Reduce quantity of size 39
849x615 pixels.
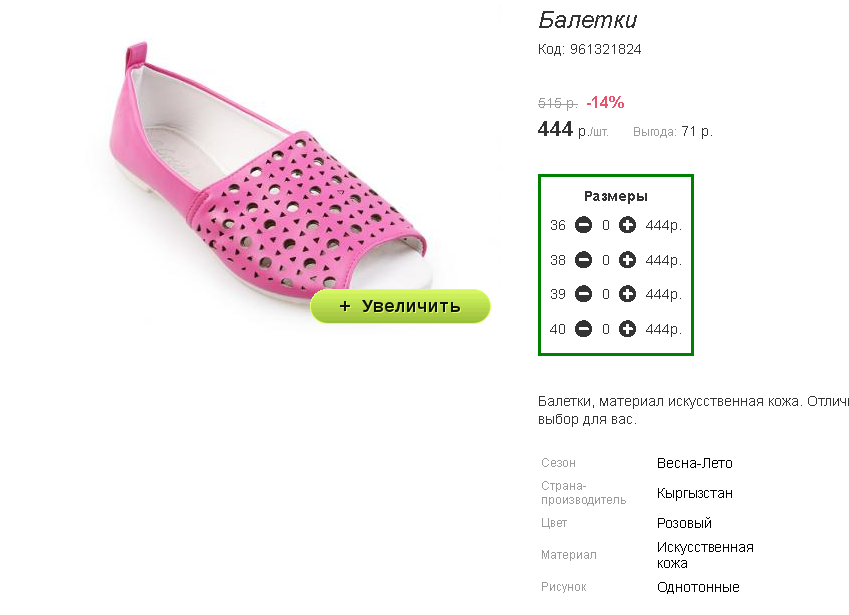tap(583, 295)
